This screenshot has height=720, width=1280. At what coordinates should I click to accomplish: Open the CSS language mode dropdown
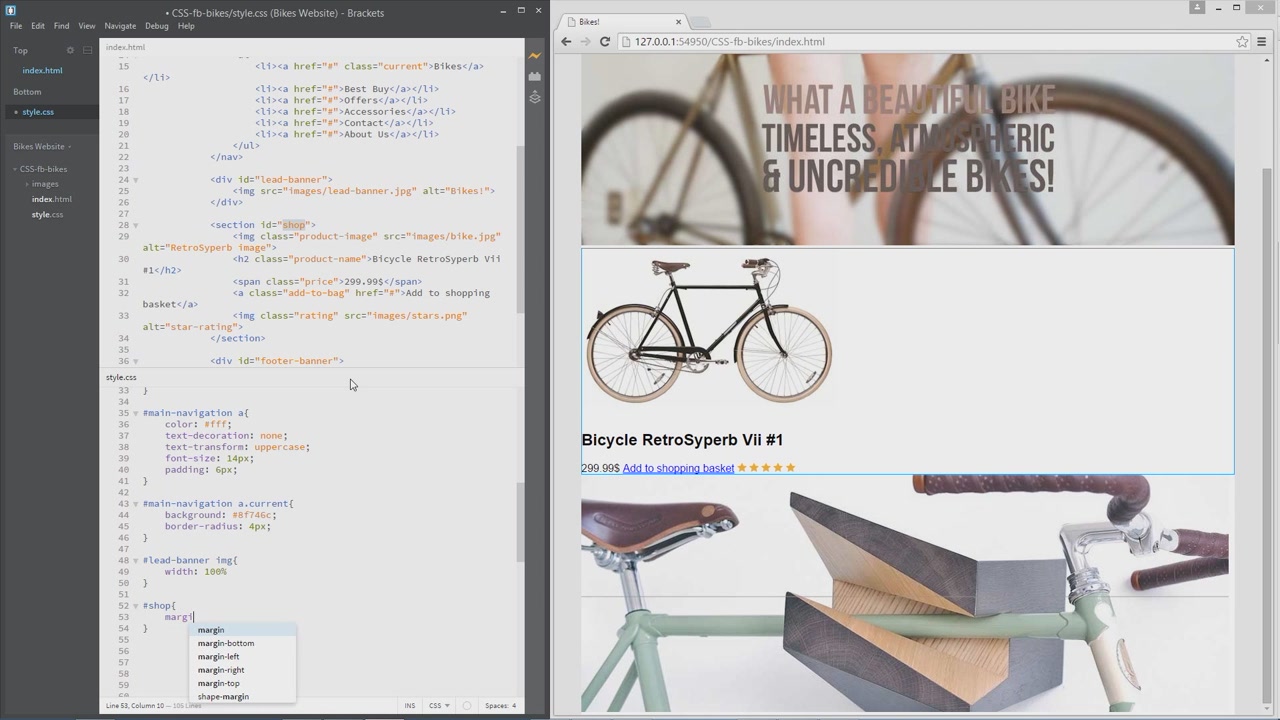(439, 706)
